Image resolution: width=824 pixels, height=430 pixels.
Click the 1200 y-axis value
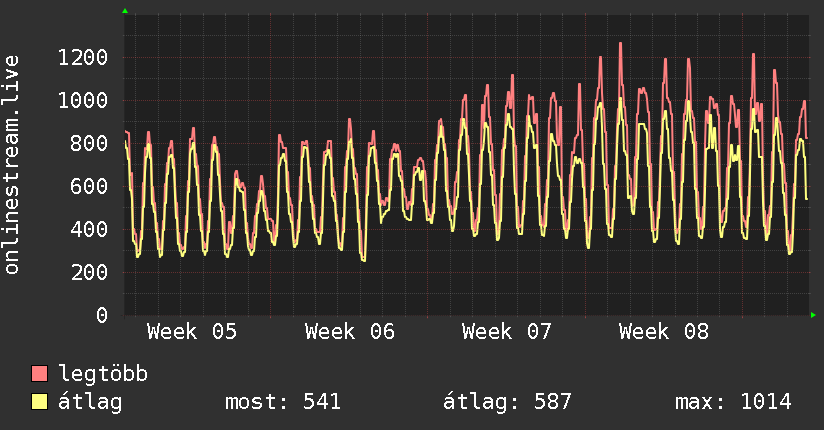83,57
